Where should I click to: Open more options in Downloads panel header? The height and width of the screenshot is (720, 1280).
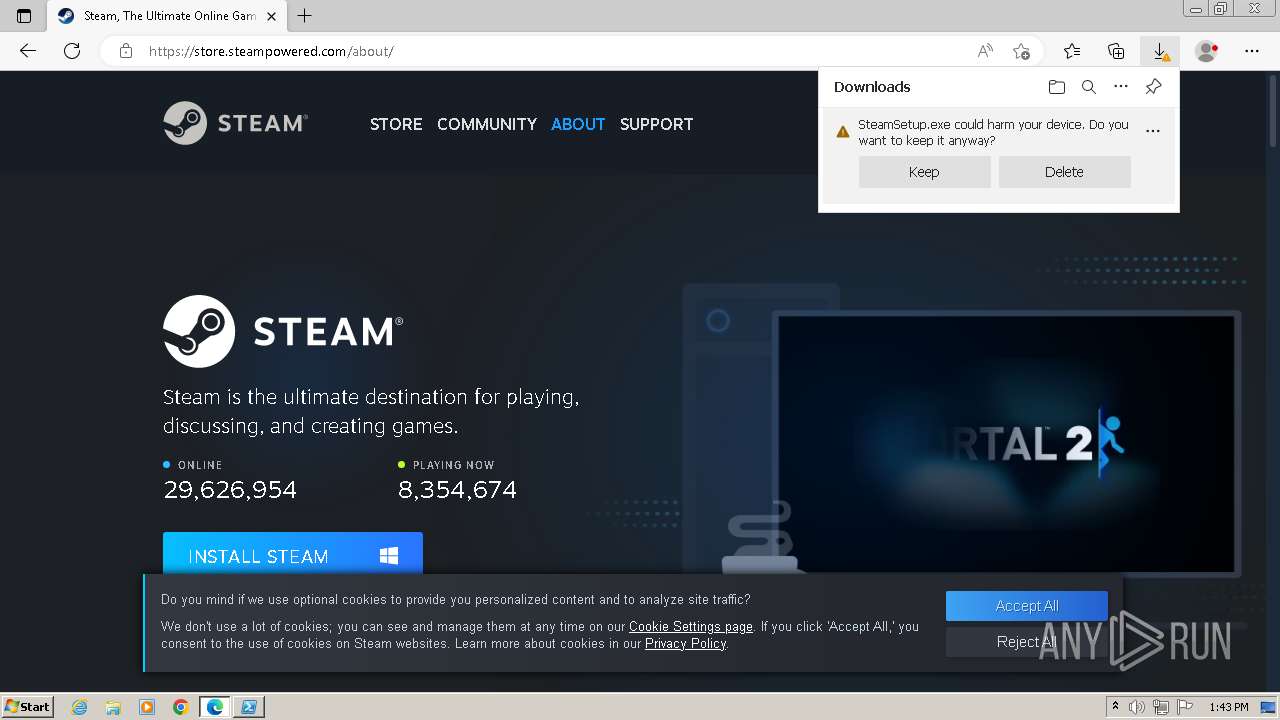(x=1121, y=87)
